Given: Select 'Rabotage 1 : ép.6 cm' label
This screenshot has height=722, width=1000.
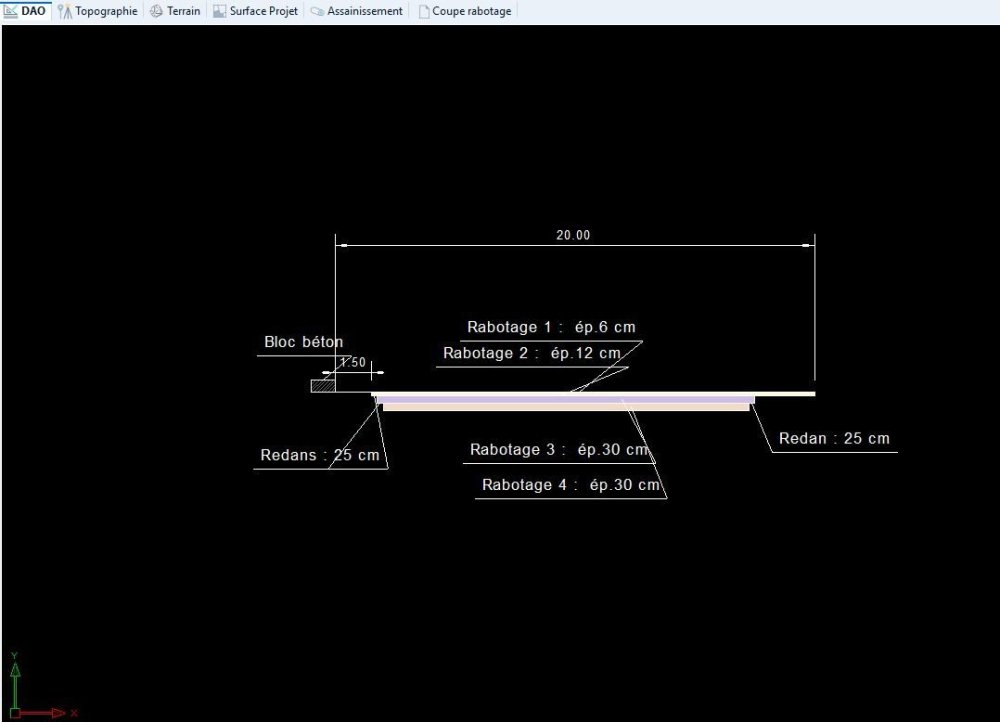Looking at the screenshot, I should [x=551, y=327].
